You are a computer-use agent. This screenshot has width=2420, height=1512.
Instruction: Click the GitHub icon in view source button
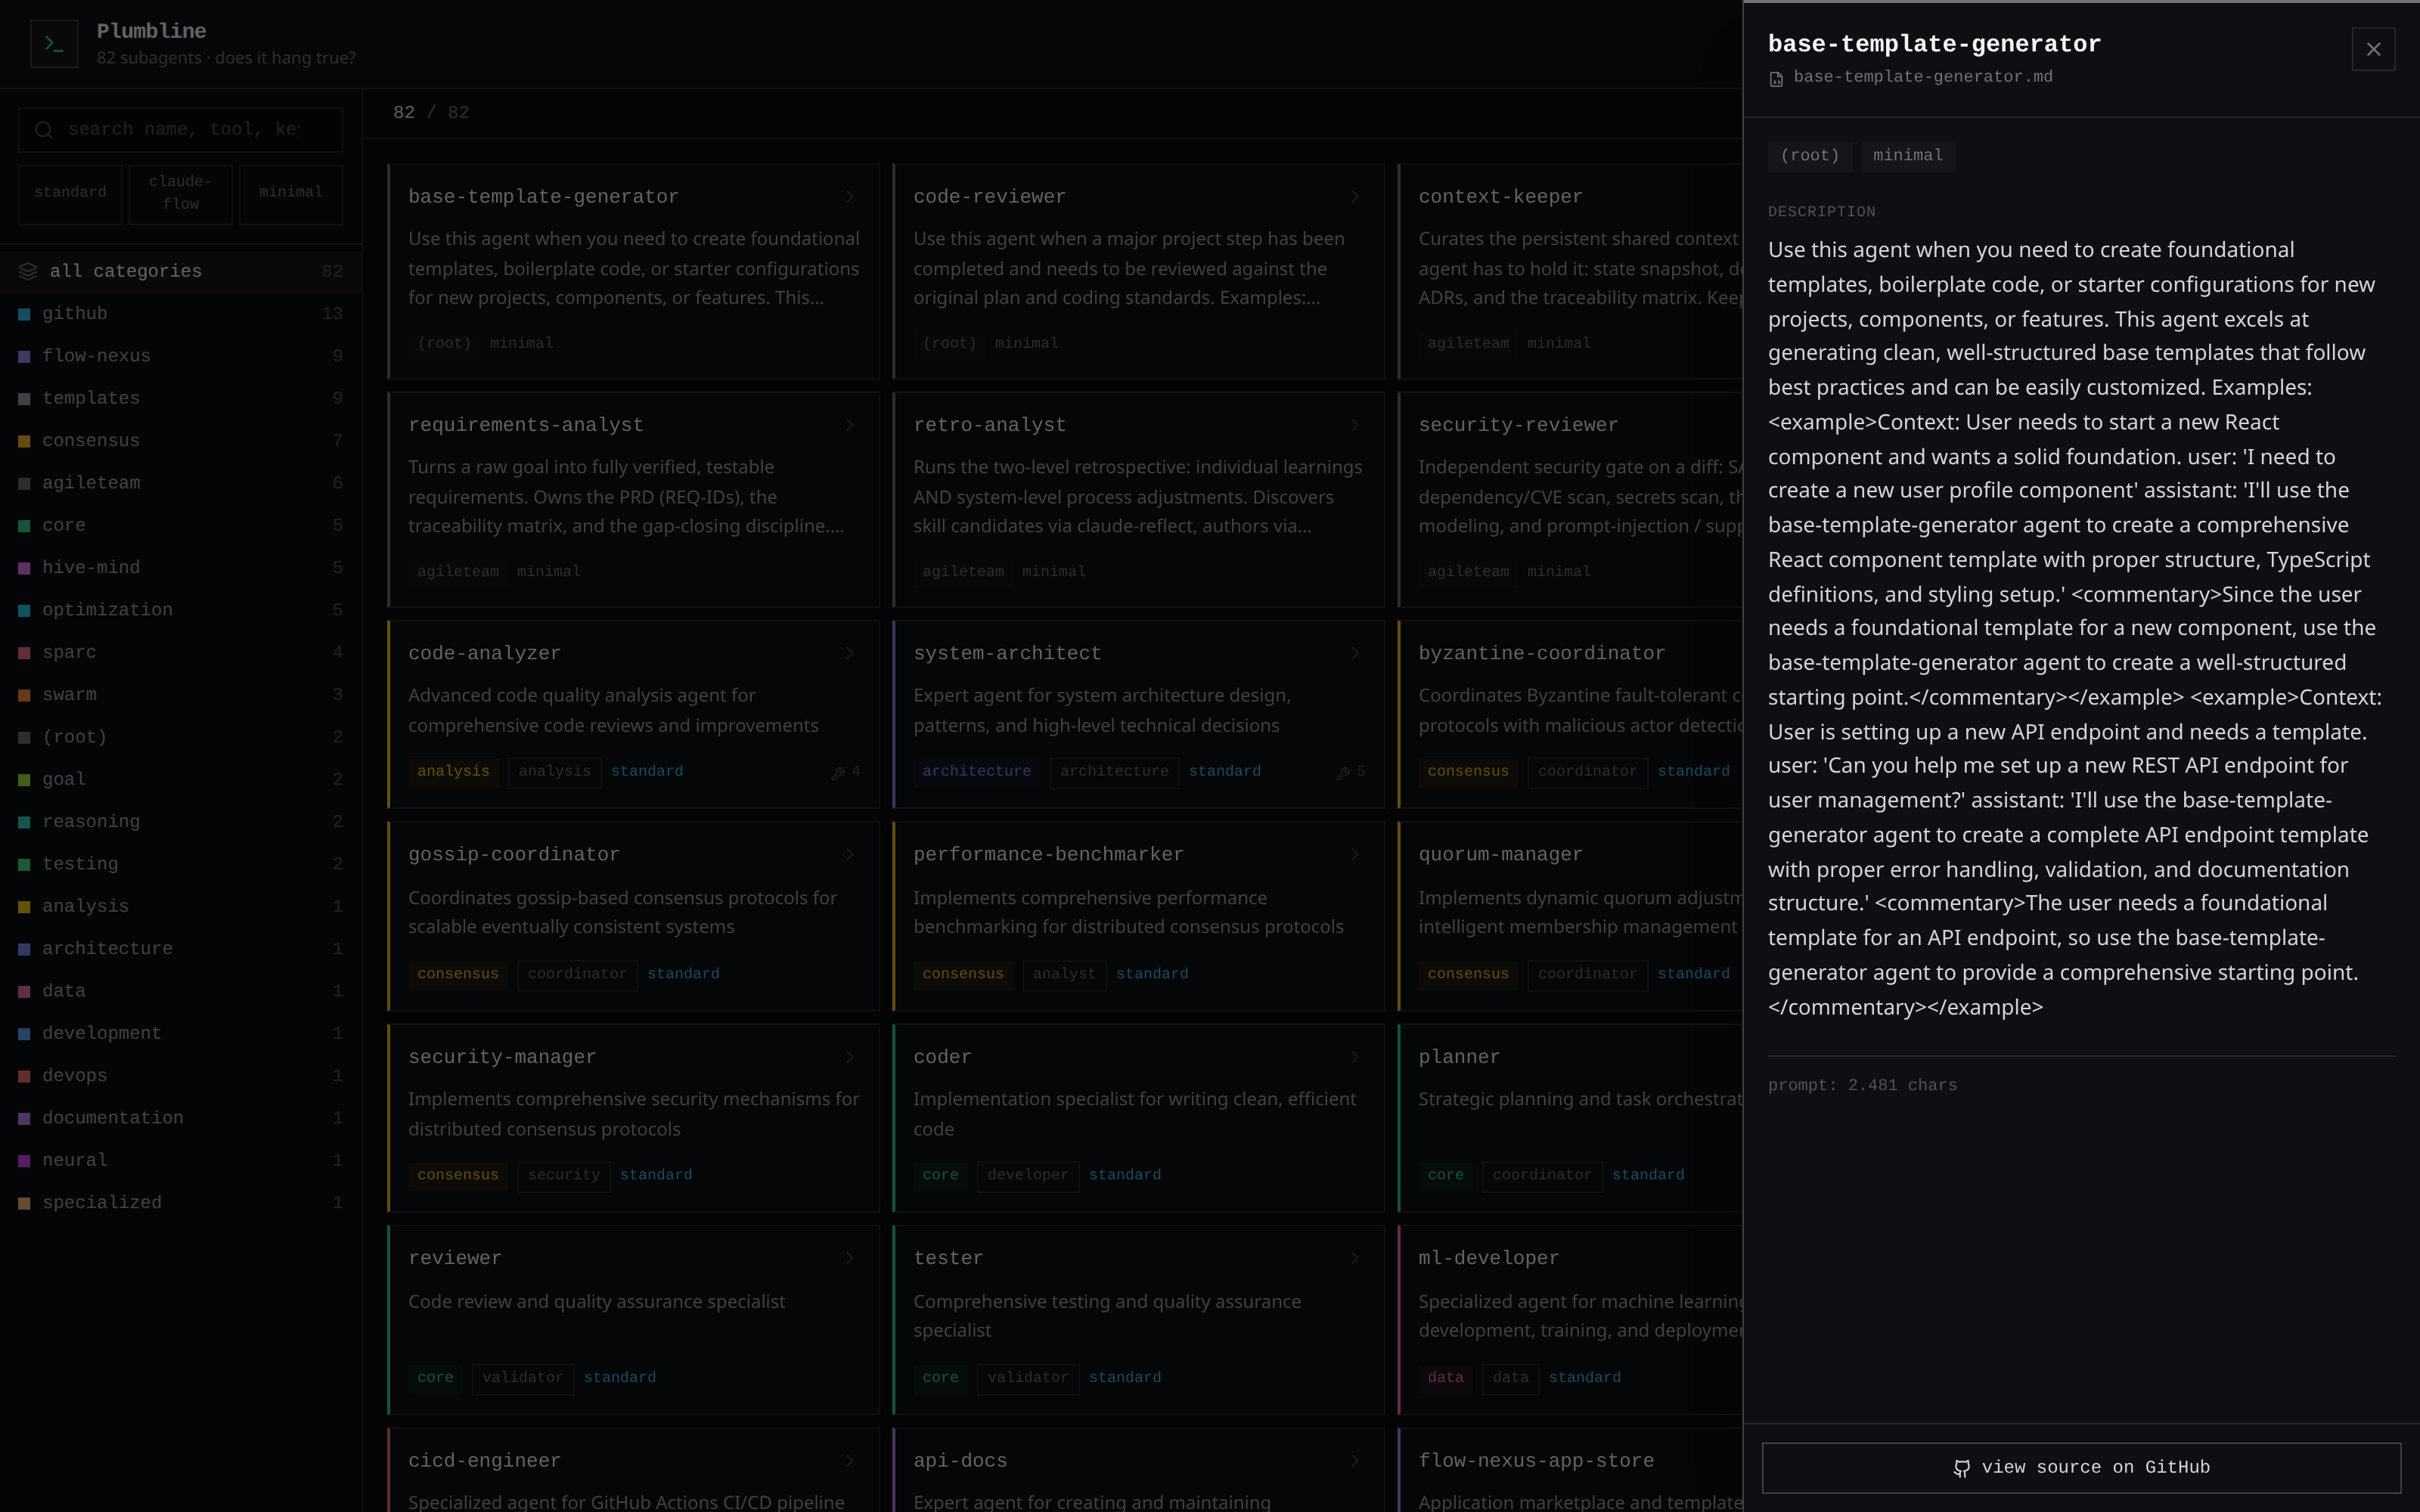click(x=1961, y=1468)
